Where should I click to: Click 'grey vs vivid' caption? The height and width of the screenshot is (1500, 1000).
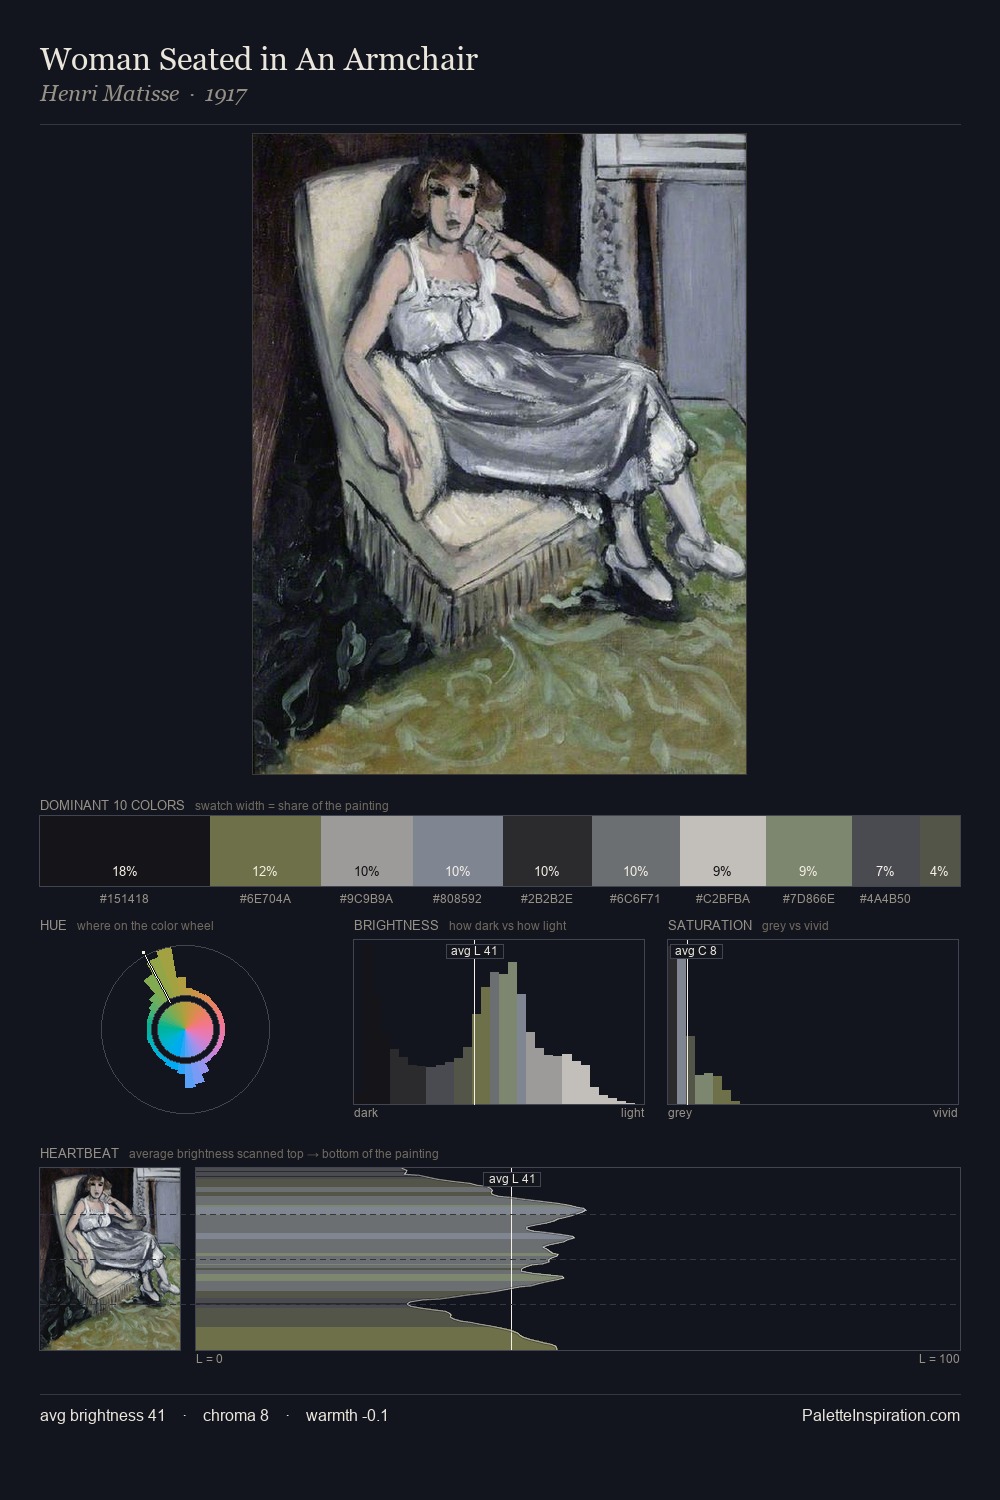(x=795, y=925)
